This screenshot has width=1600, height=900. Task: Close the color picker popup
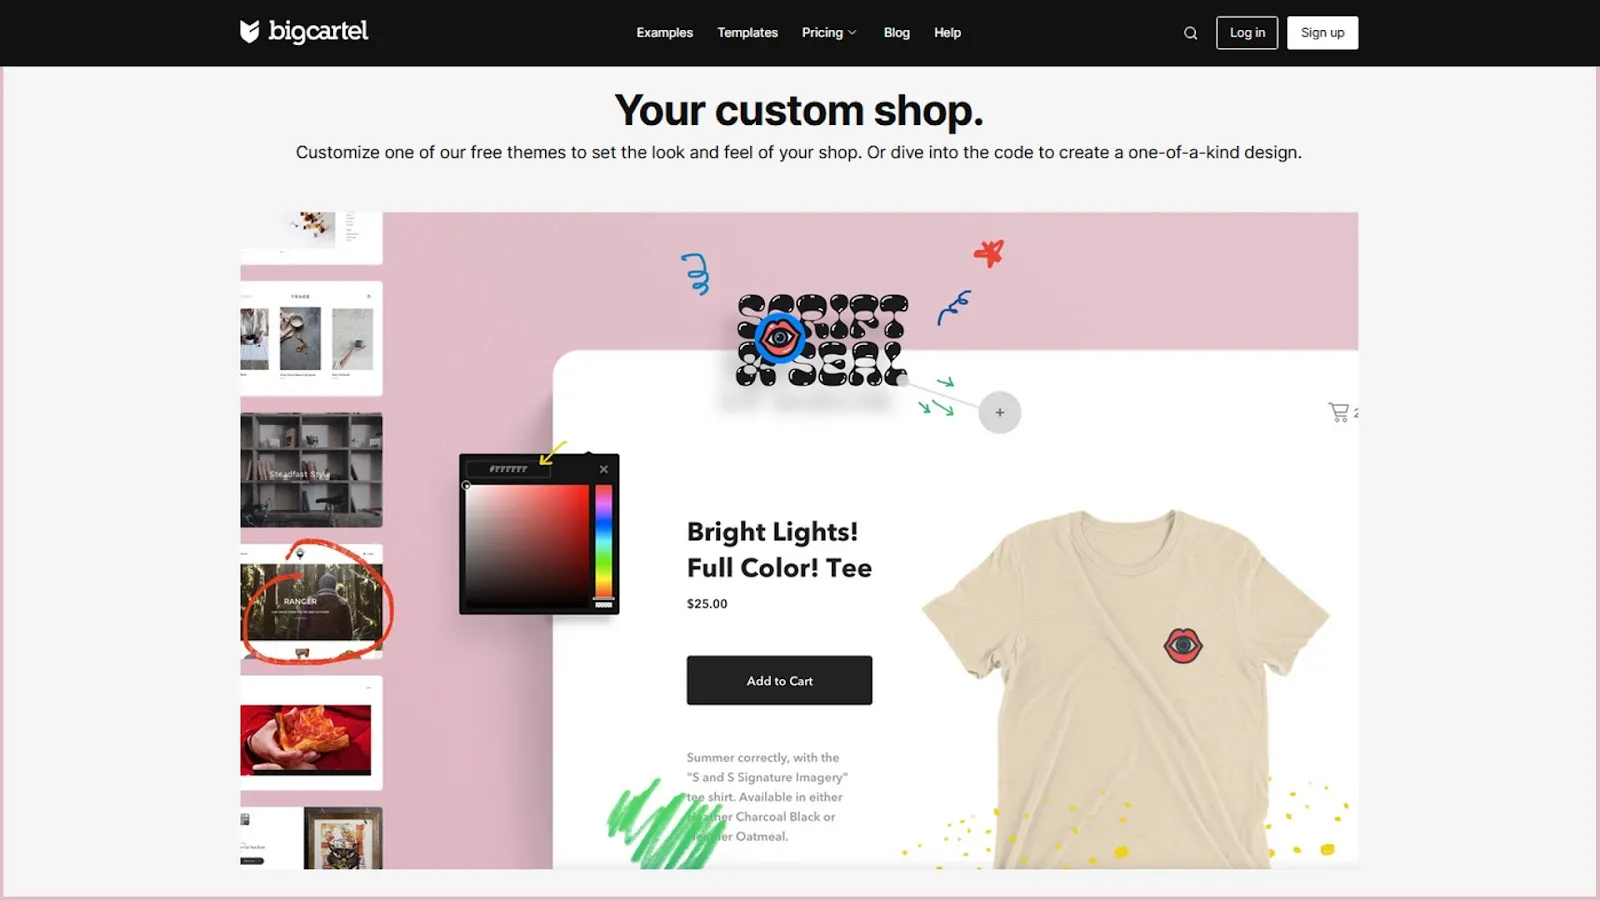(x=604, y=468)
